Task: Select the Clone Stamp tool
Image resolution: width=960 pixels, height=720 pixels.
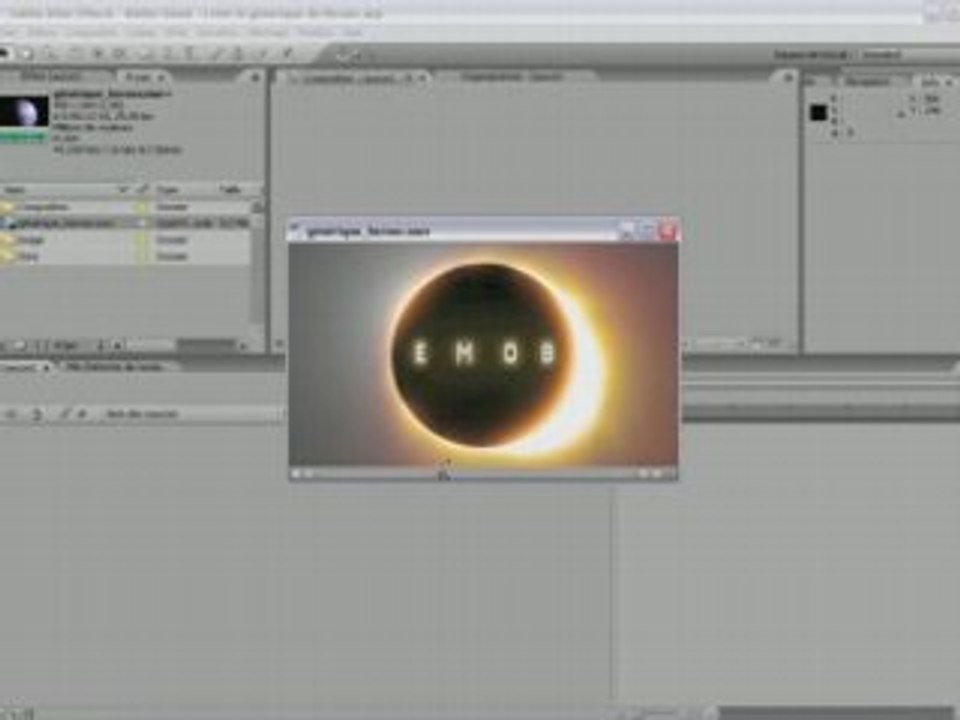Action: click(238, 54)
